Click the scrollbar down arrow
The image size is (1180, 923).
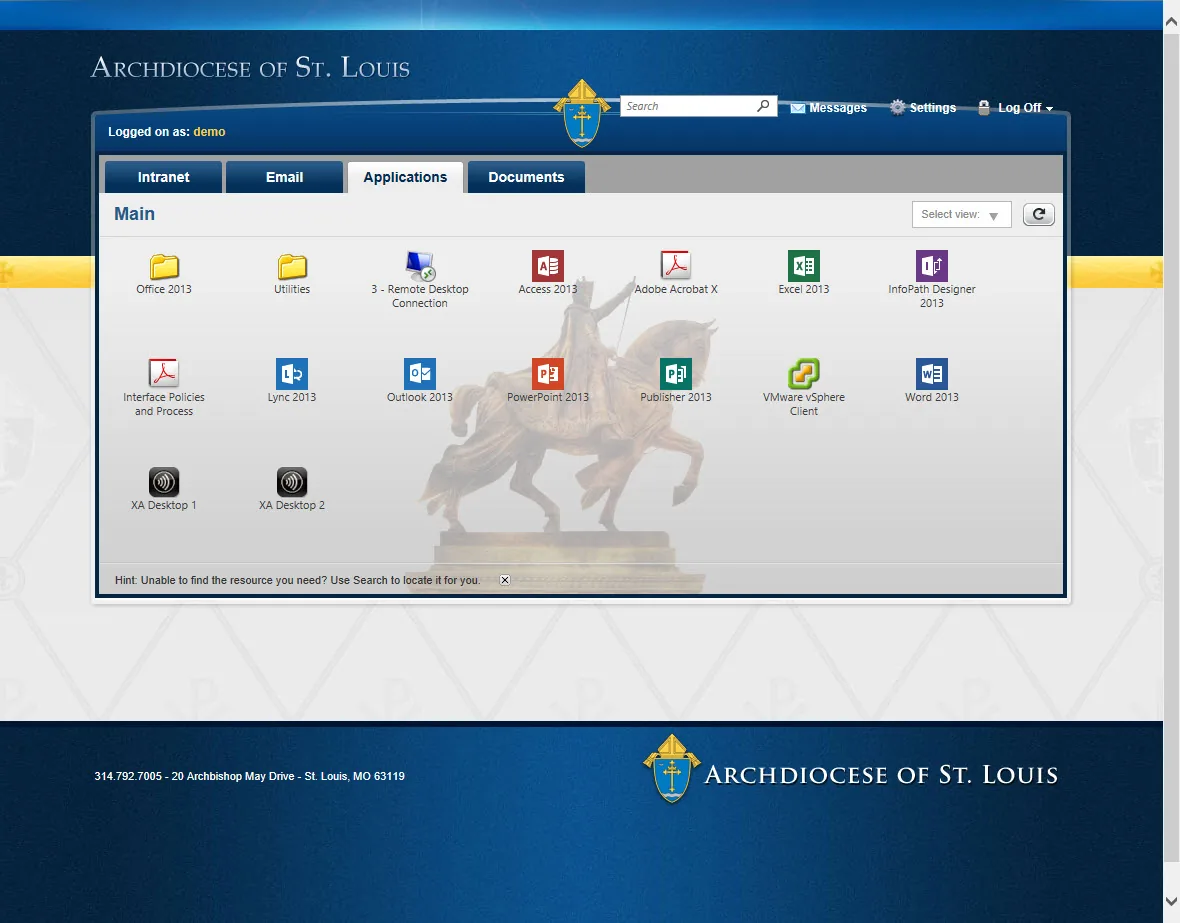pyautogui.click(x=1172, y=900)
